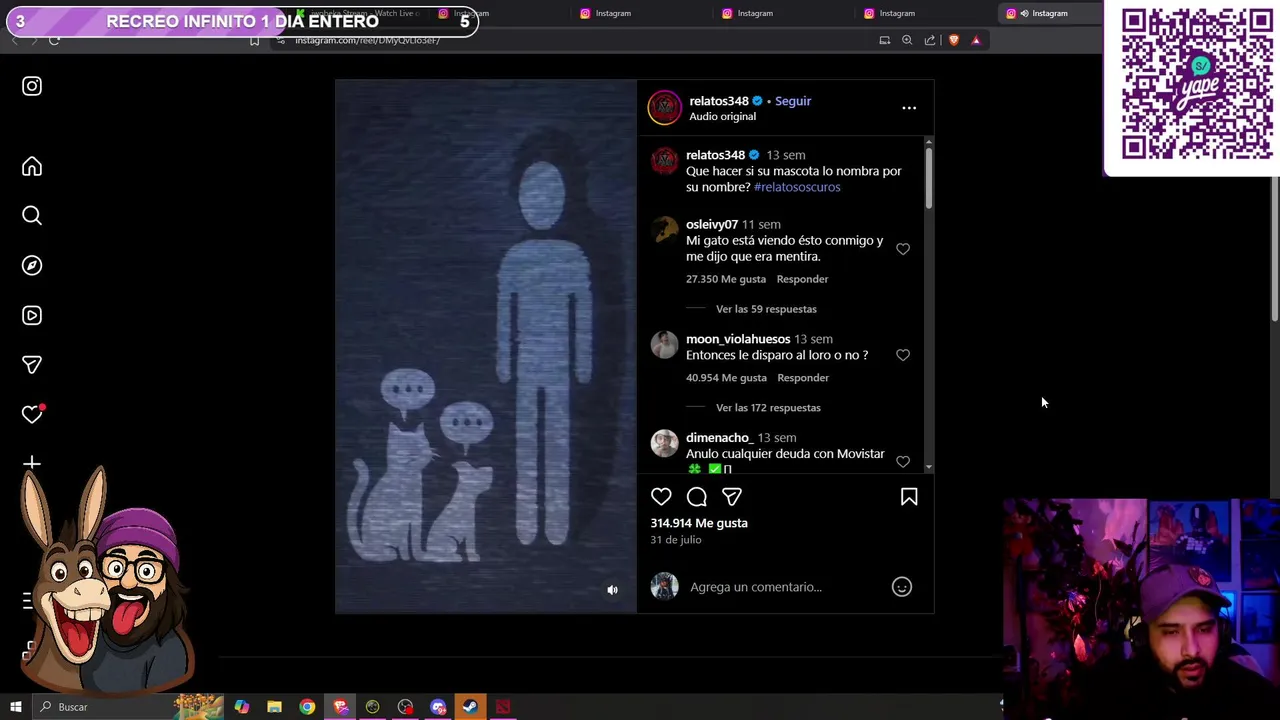
Task: Expand Ver las 172 respuestas
Action: point(768,408)
